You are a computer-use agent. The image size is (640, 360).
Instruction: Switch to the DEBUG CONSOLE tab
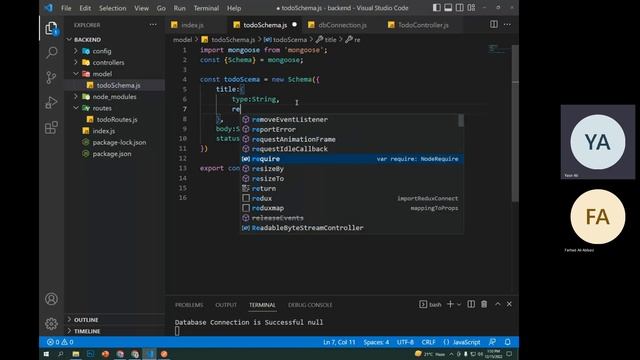pyautogui.click(x=310, y=305)
